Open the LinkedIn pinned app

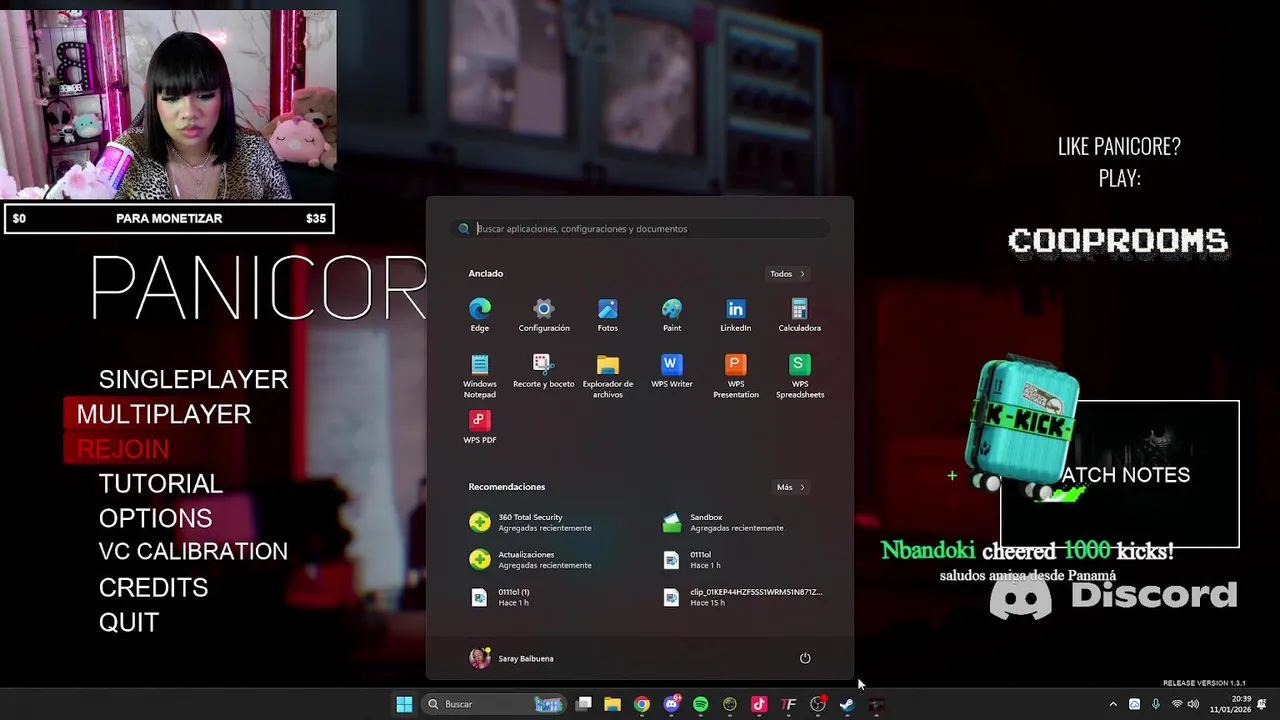(735, 315)
